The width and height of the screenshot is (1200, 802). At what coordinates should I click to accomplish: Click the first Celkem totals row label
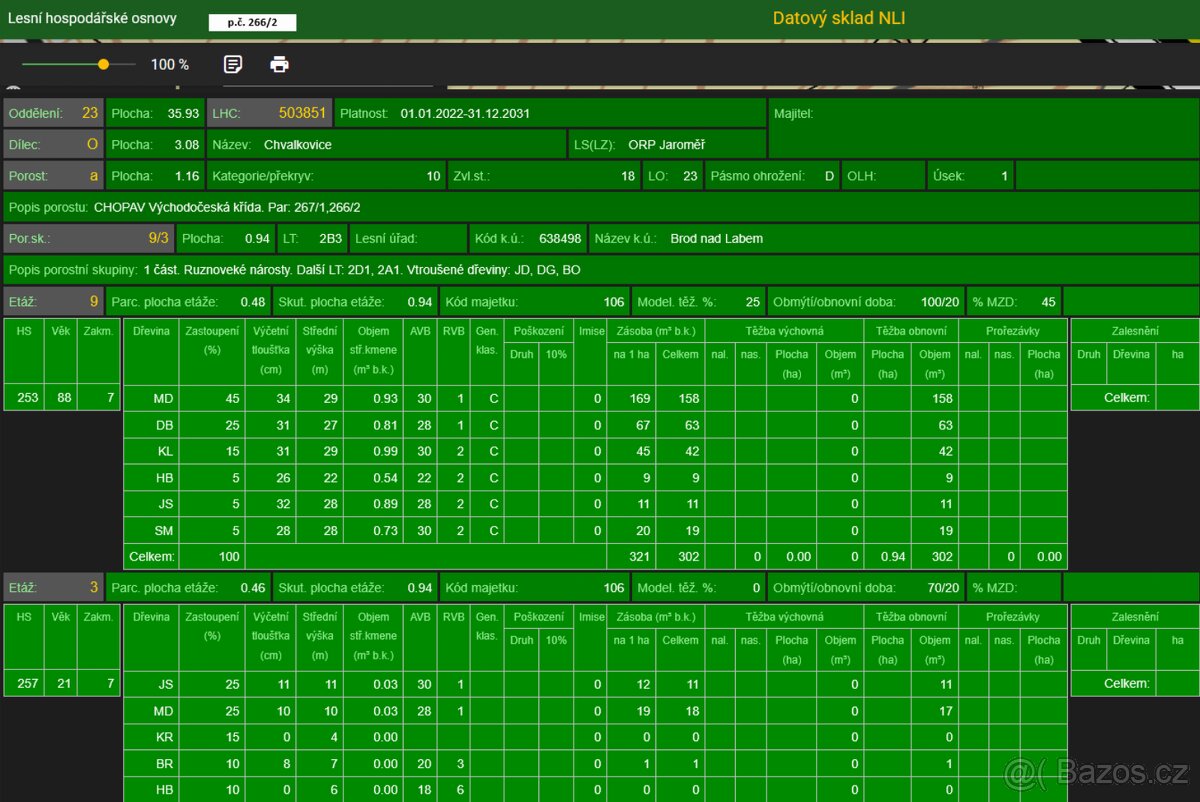151,556
